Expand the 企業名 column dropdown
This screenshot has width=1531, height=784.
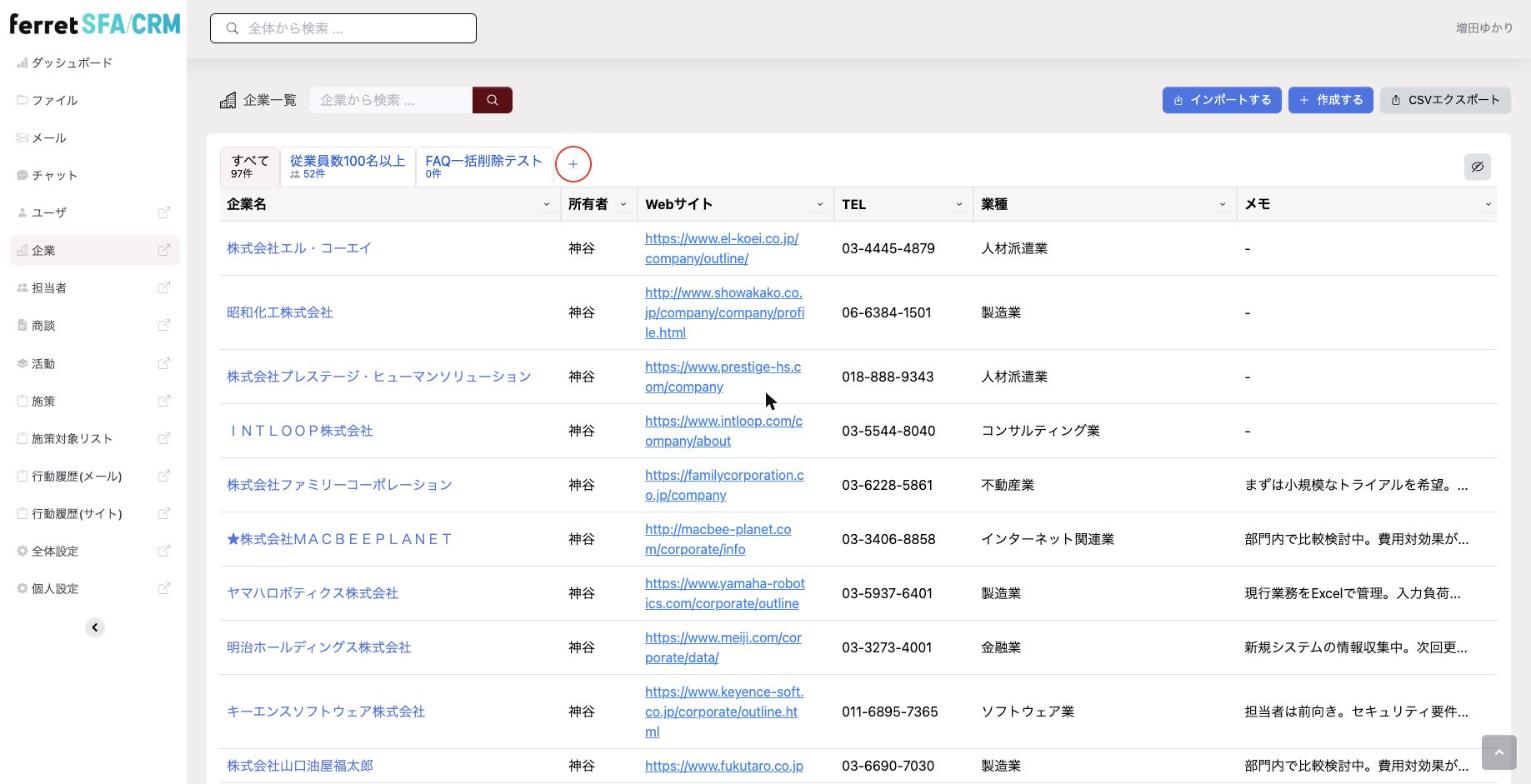coord(546,204)
